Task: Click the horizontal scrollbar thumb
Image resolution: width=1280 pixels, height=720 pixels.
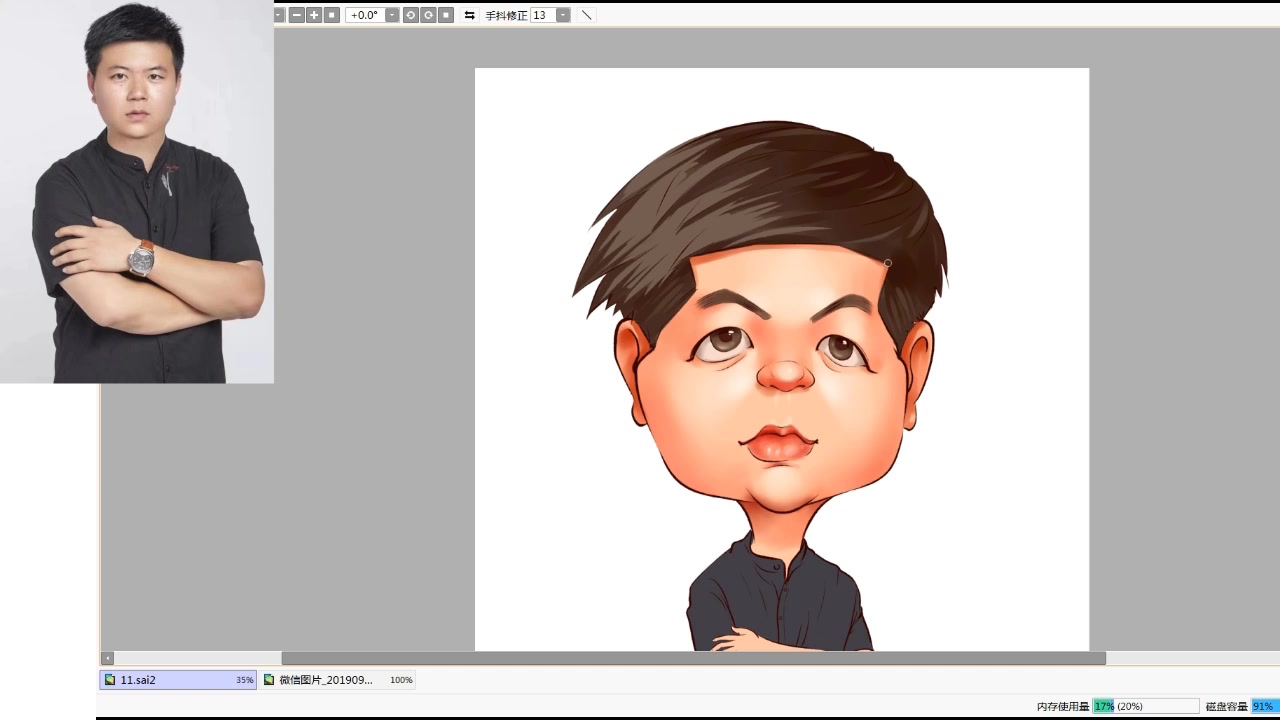Action: (693, 658)
